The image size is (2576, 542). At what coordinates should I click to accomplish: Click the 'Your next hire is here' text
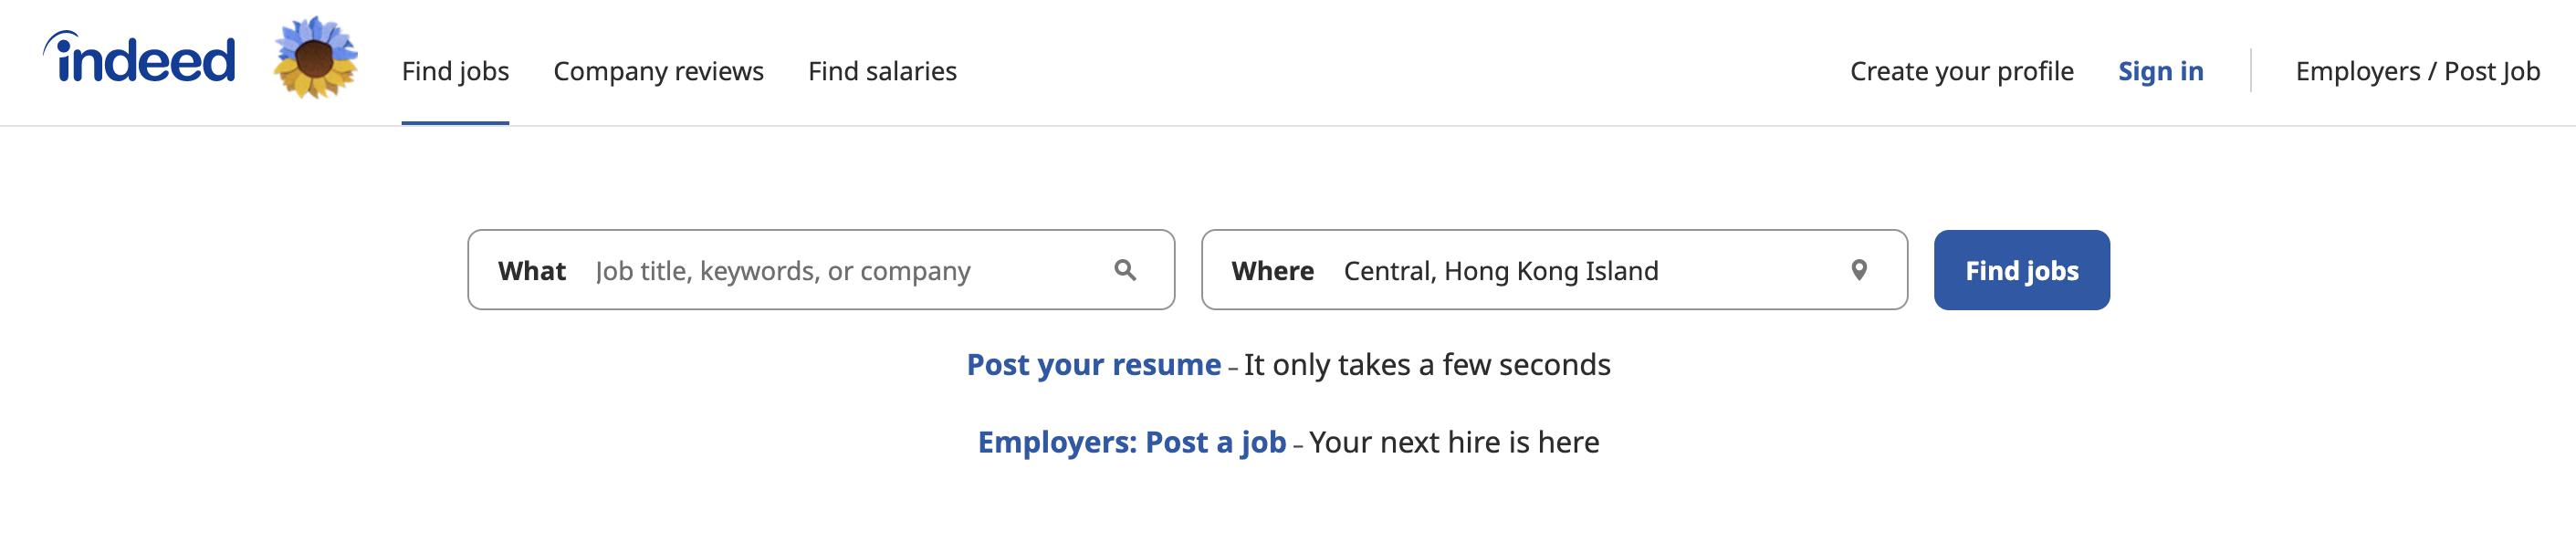pyautogui.click(x=1454, y=442)
